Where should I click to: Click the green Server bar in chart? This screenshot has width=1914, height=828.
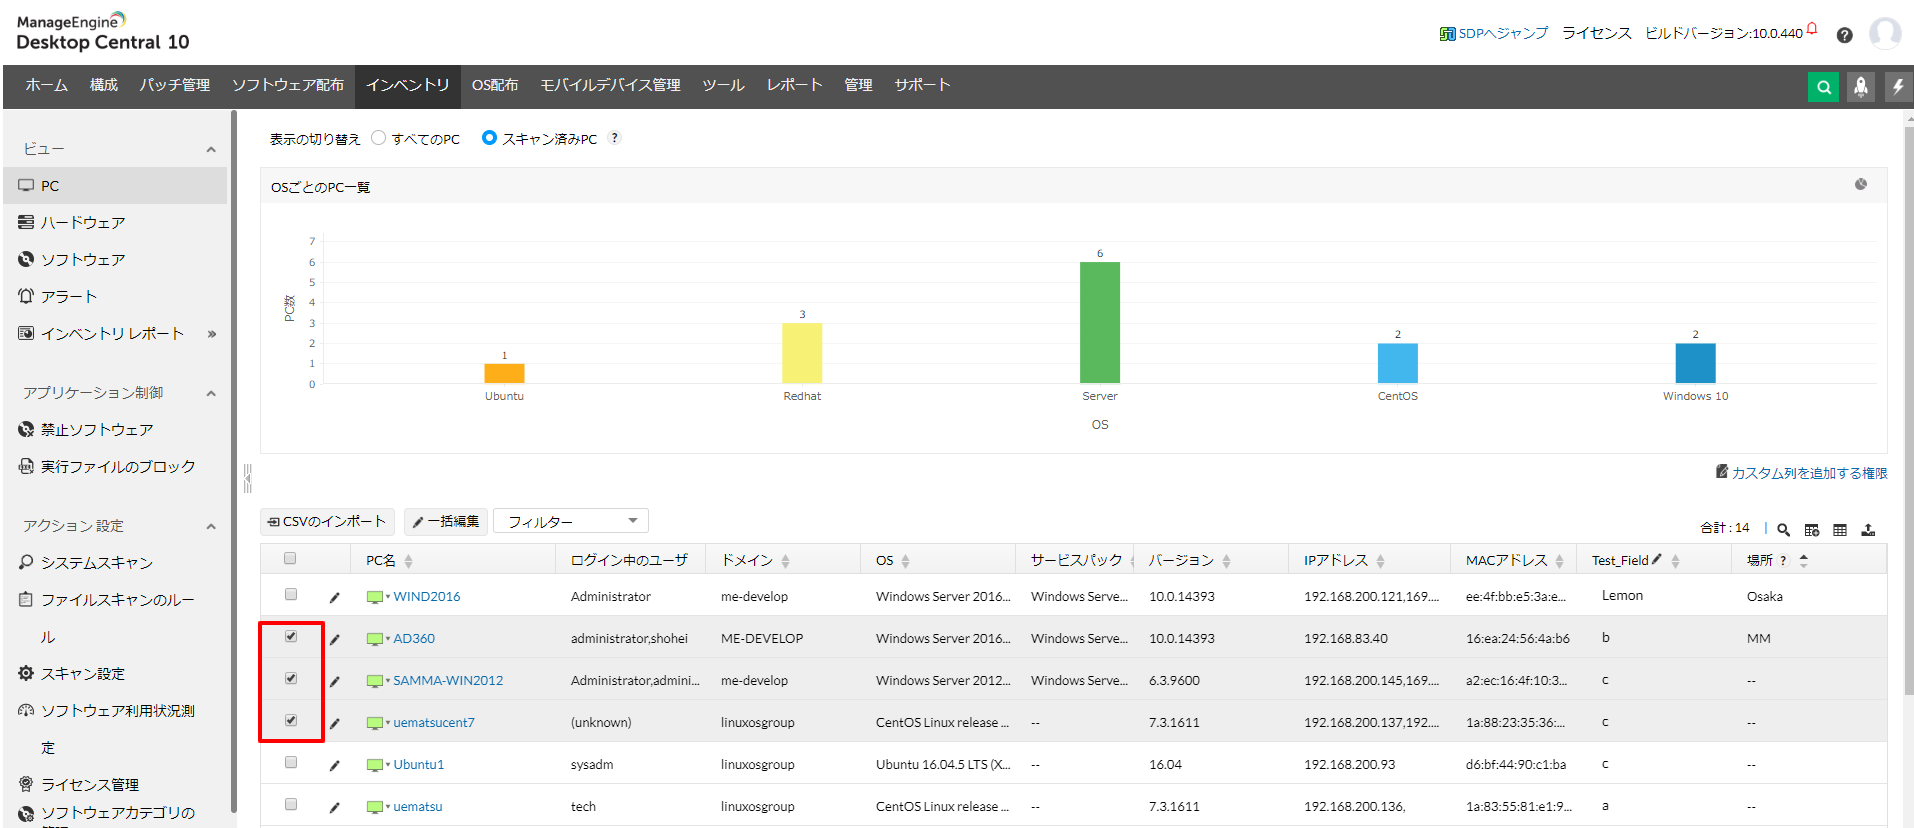[1099, 322]
